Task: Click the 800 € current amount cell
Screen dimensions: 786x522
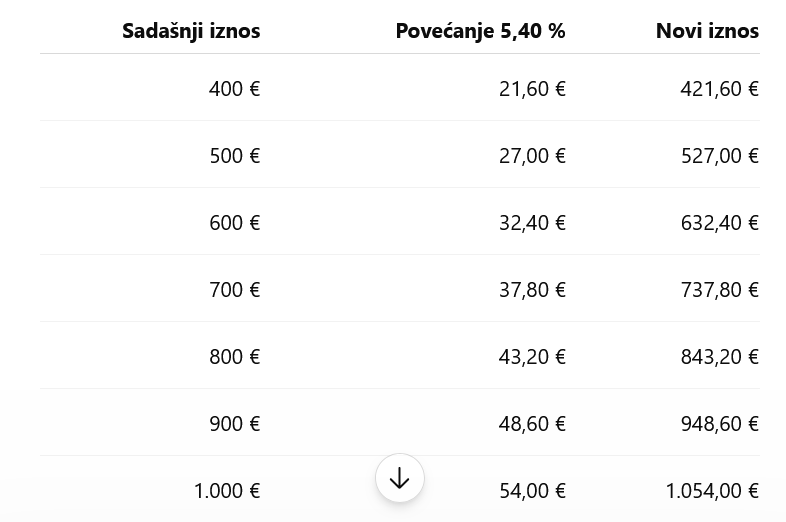Action: click(x=235, y=357)
